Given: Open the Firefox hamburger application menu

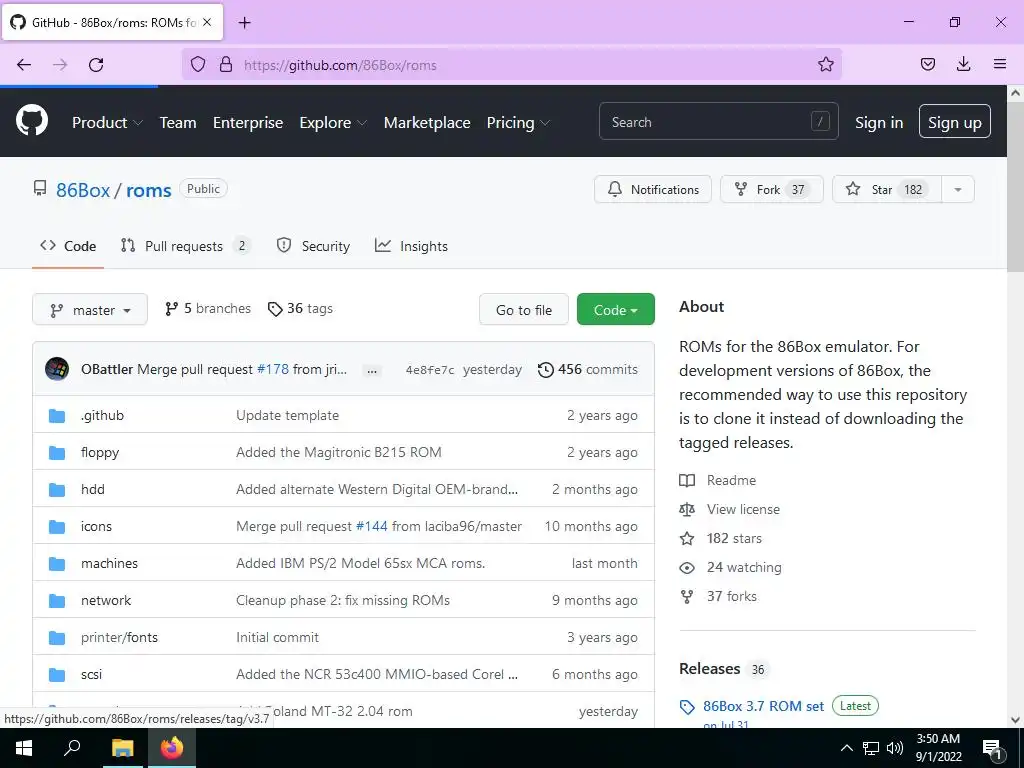Looking at the screenshot, I should [x=1000, y=64].
